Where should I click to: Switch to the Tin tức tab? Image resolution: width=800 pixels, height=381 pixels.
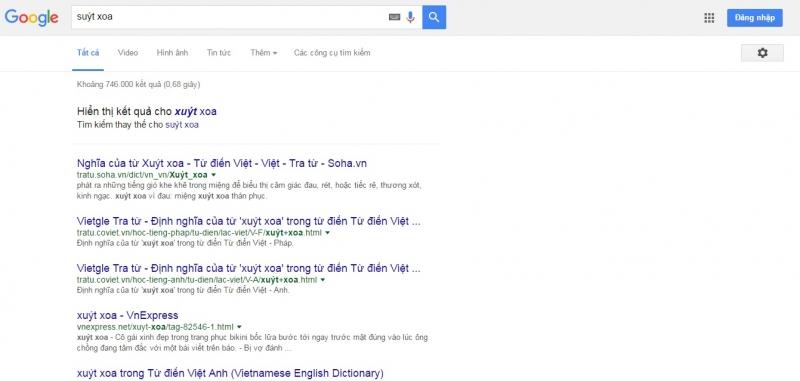(219, 53)
